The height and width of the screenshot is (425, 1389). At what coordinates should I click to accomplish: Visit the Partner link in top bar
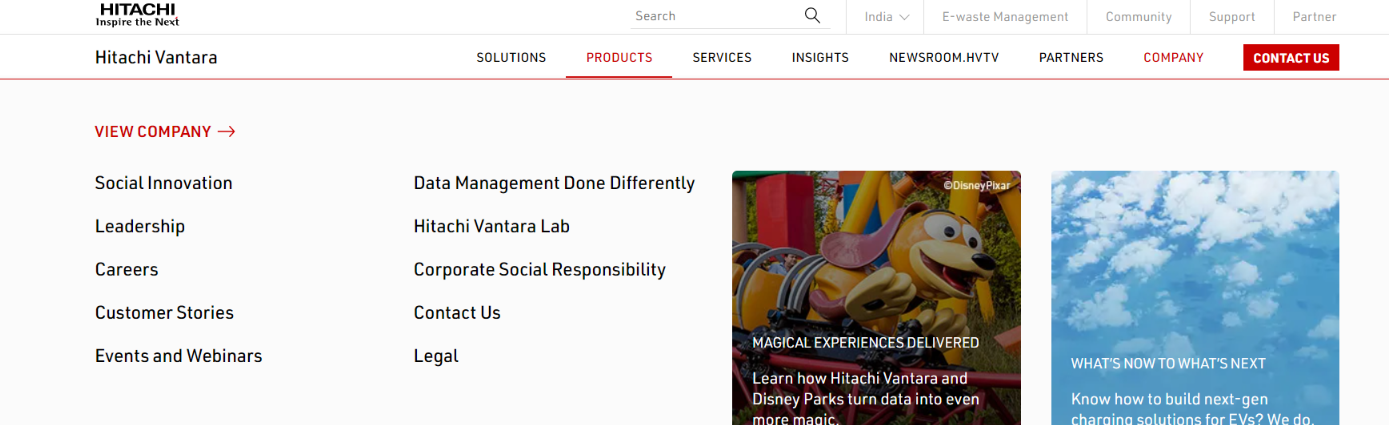(1314, 17)
